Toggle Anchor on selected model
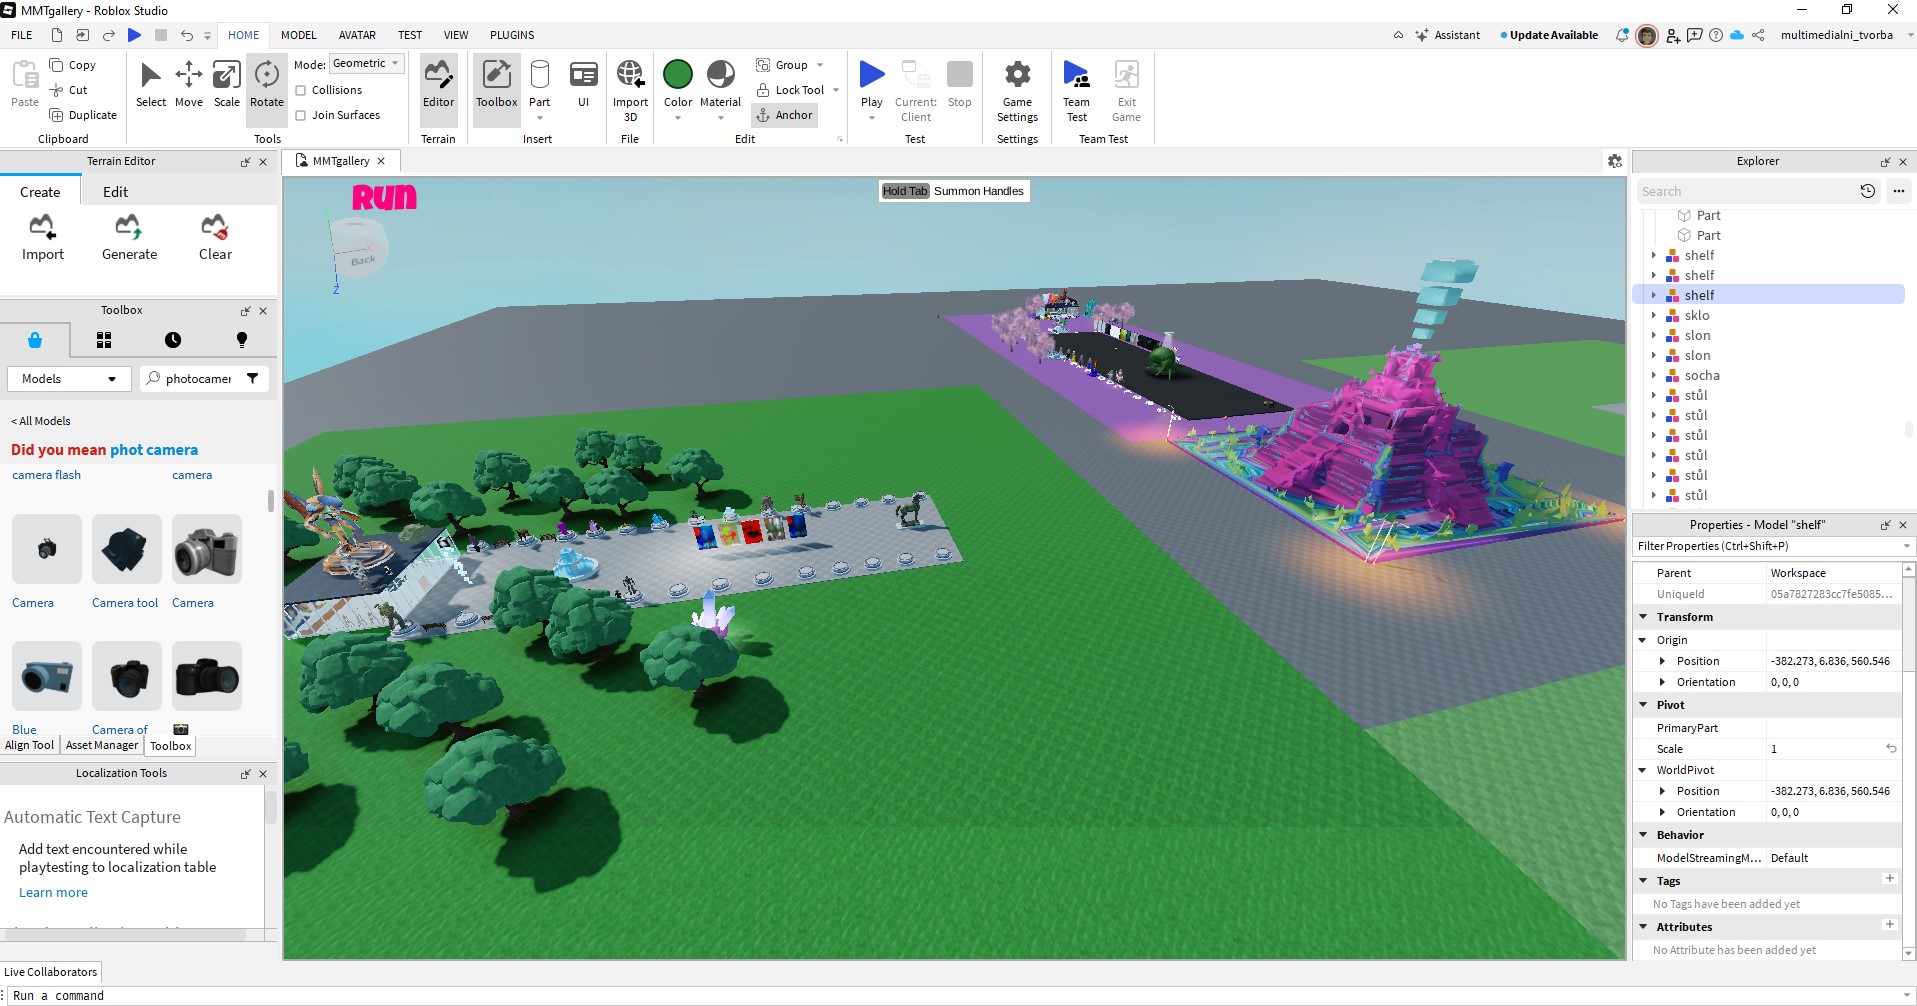The height and width of the screenshot is (1006, 1917). (x=785, y=115)
